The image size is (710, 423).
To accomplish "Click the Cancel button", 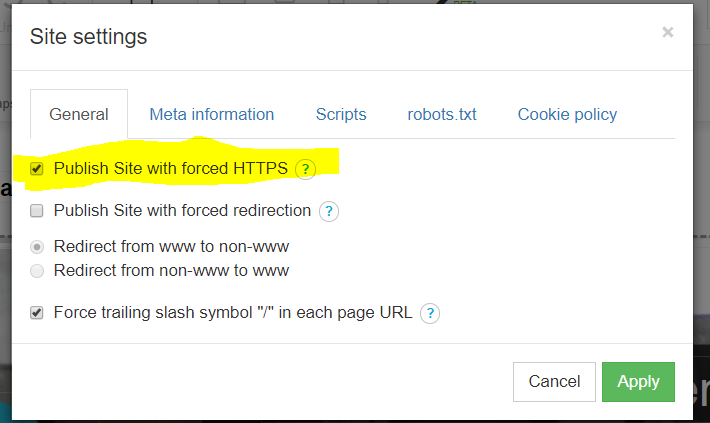I will click(x=554, y=382).
